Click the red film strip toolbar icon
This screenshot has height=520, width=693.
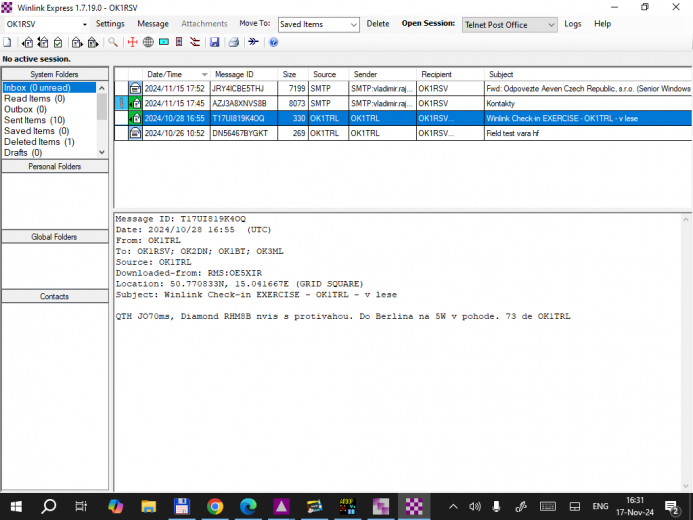[x=179, y=42]
